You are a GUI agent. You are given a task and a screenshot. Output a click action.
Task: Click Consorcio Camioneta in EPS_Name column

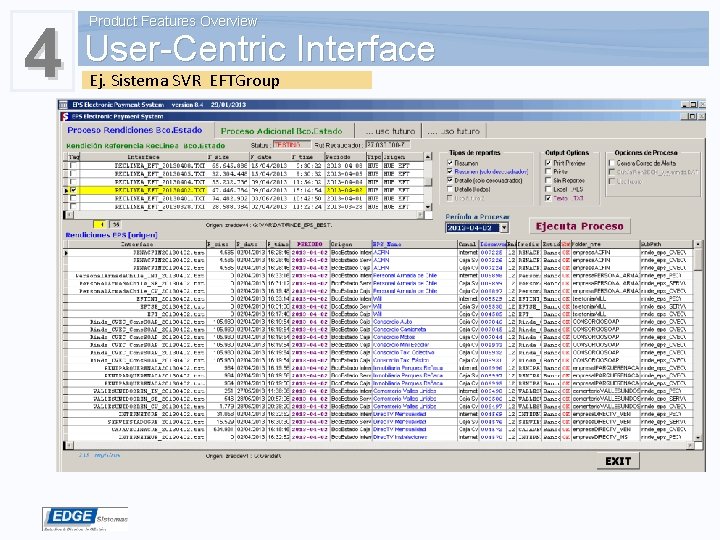(399, 330)
